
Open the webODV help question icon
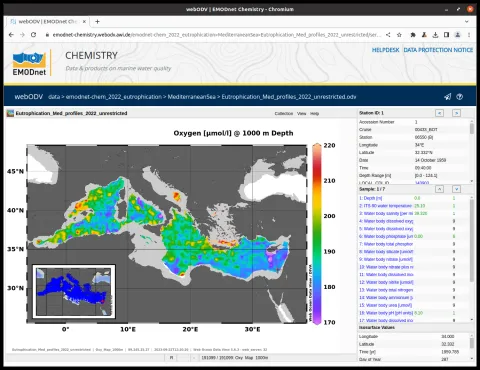click(x=460, y=97)
